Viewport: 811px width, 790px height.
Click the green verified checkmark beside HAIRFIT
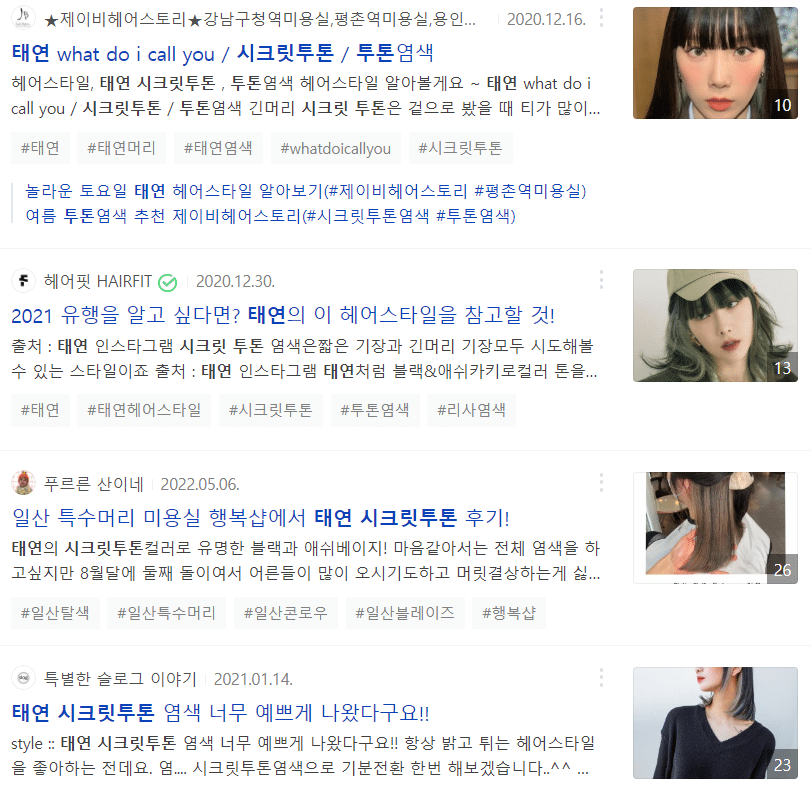click(x=168, y=282)
